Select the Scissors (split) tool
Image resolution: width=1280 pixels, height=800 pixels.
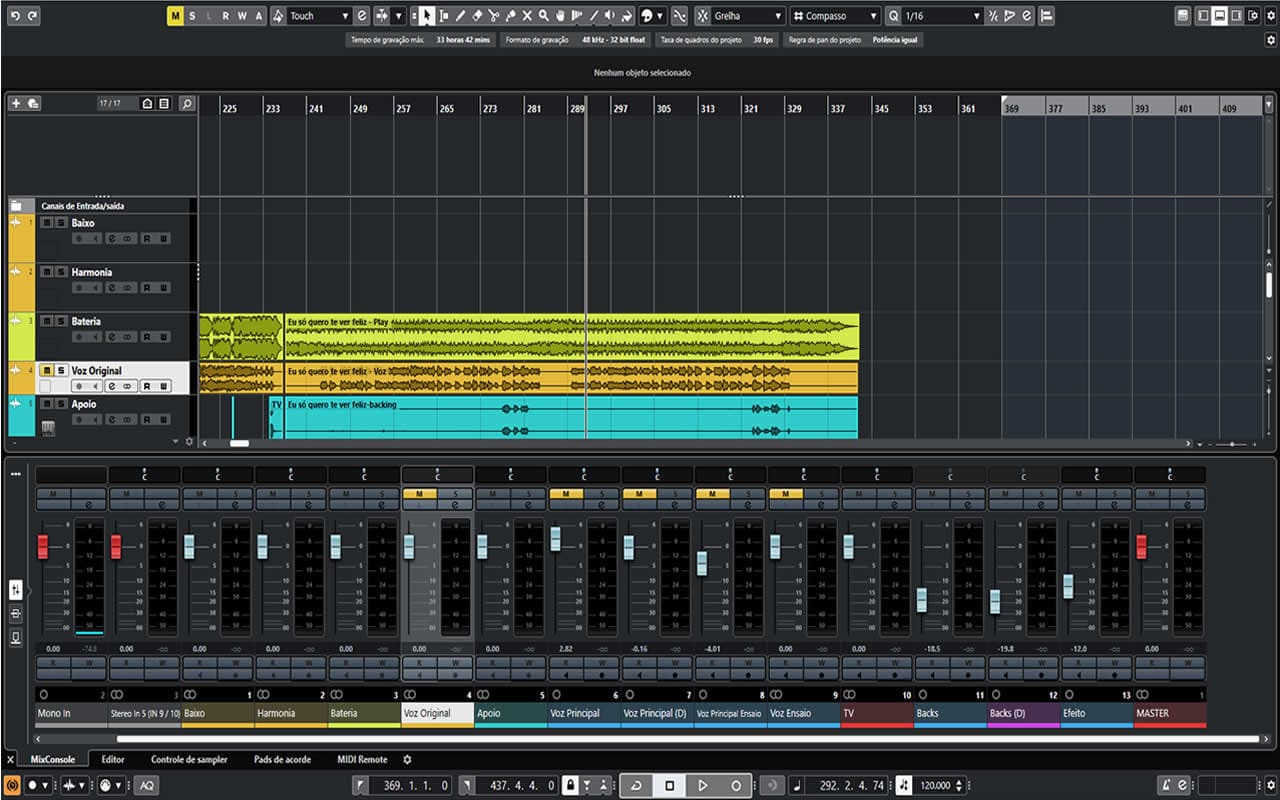(493, 16)
